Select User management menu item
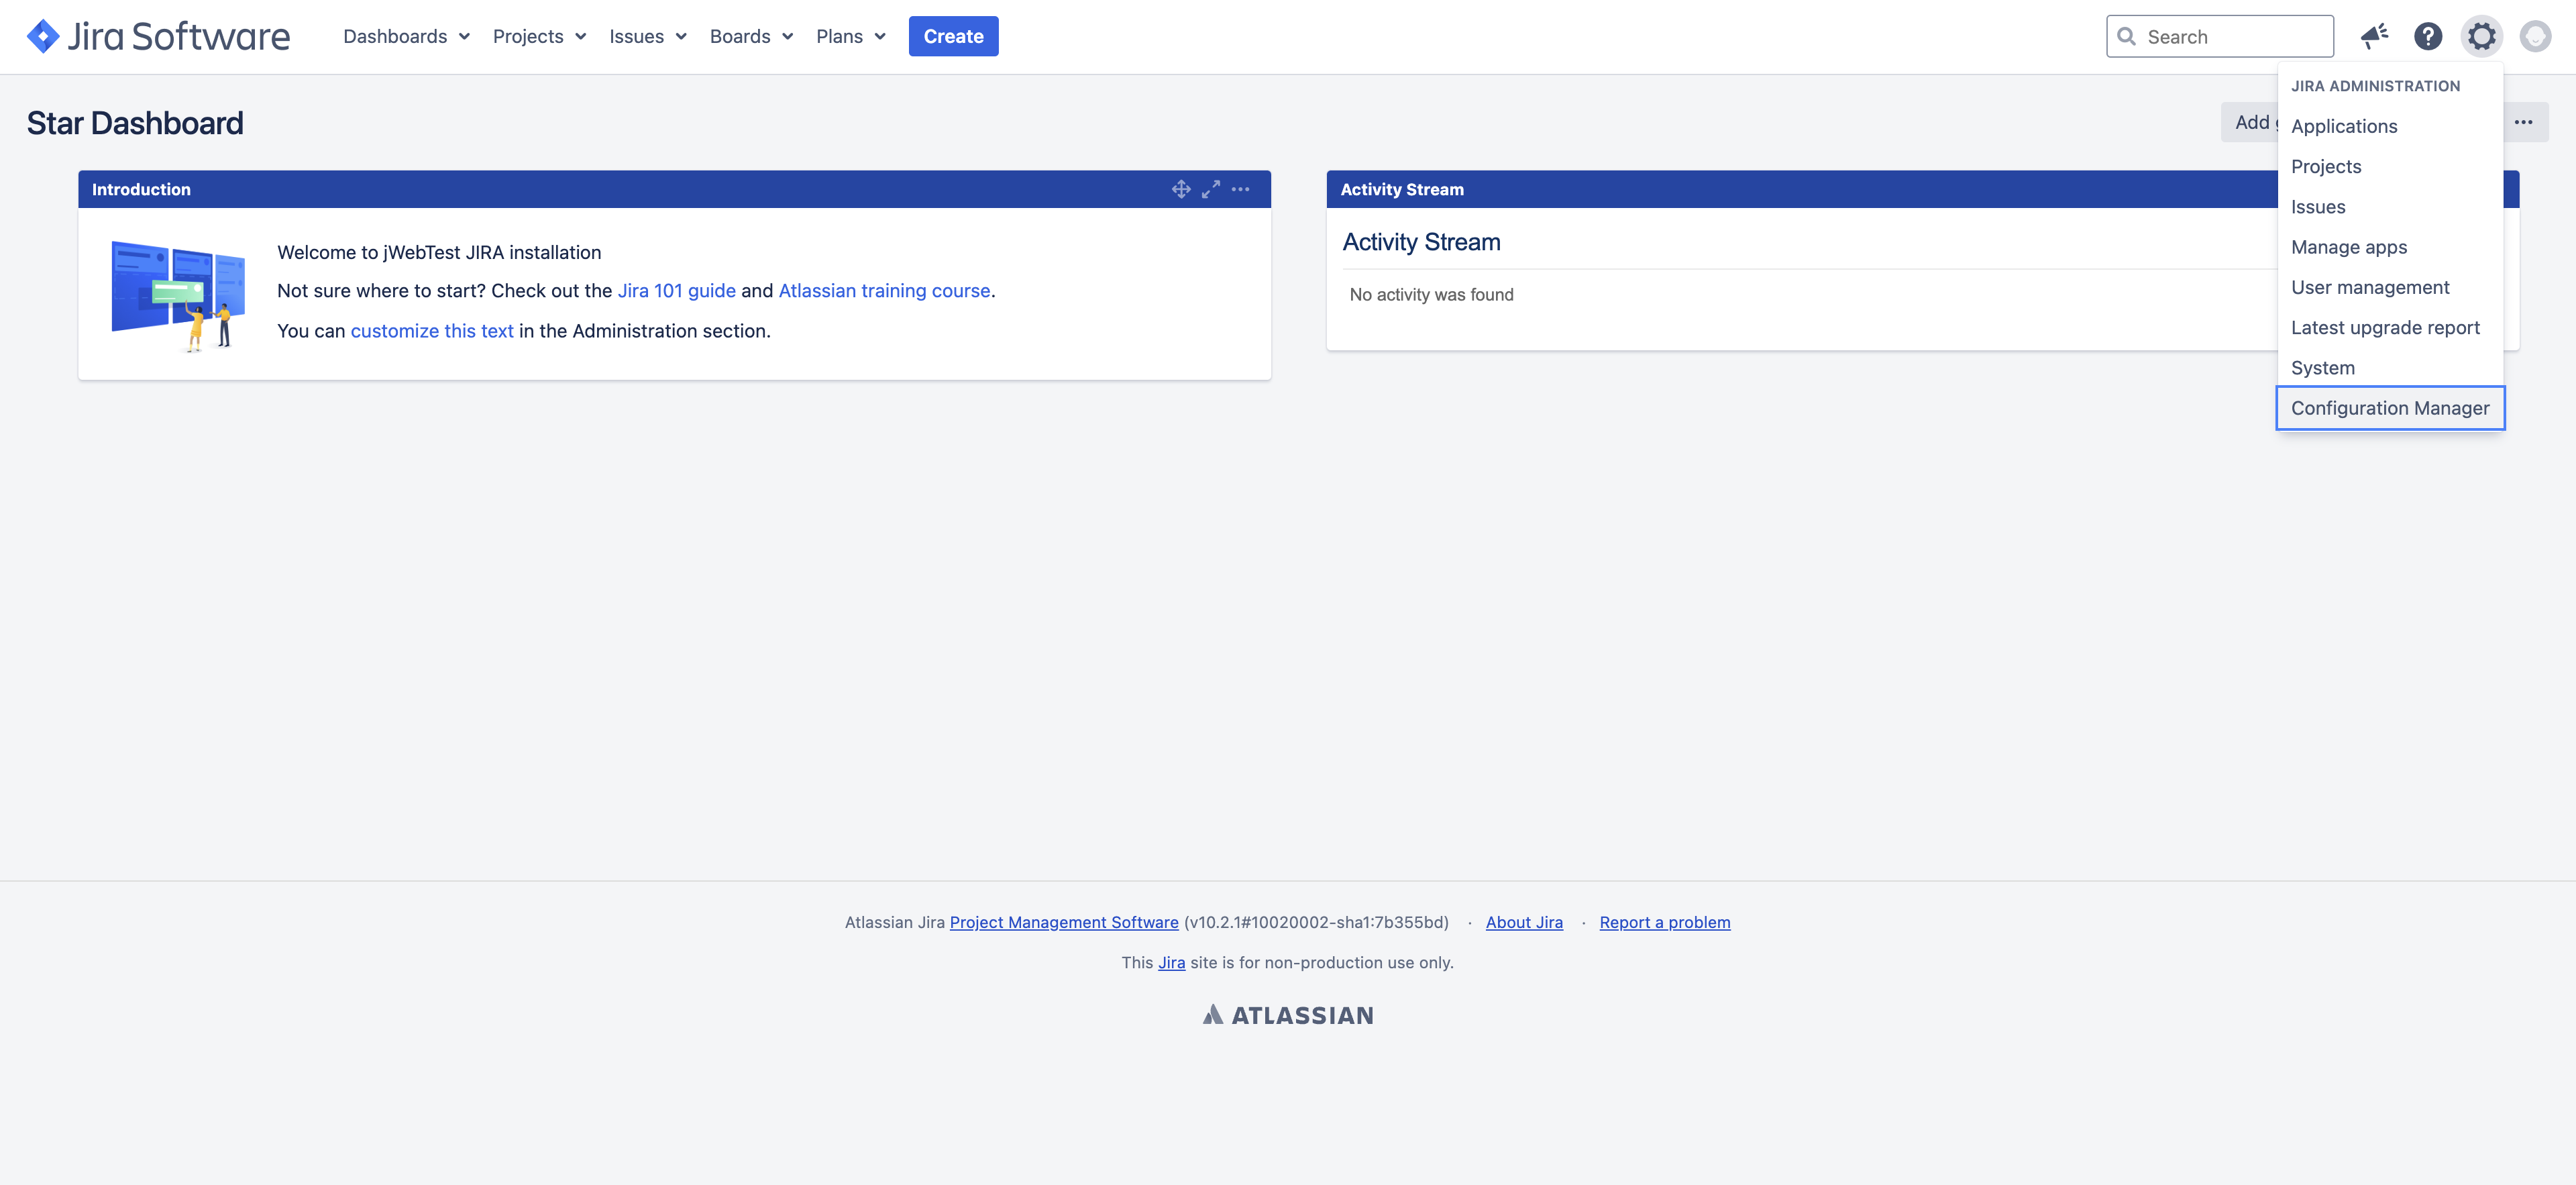Screen dimensions: 2576x1185 click(2390, 287)
